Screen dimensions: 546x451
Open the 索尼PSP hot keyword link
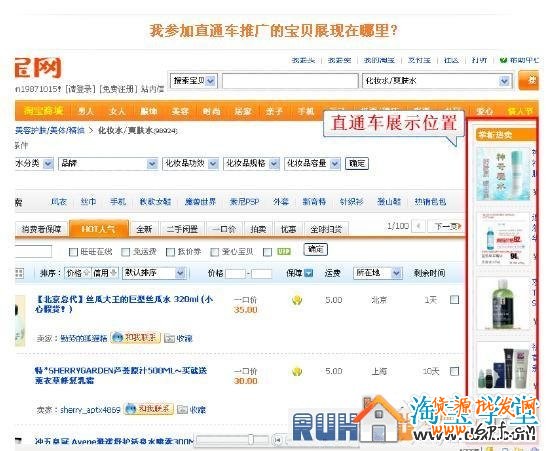244,202
